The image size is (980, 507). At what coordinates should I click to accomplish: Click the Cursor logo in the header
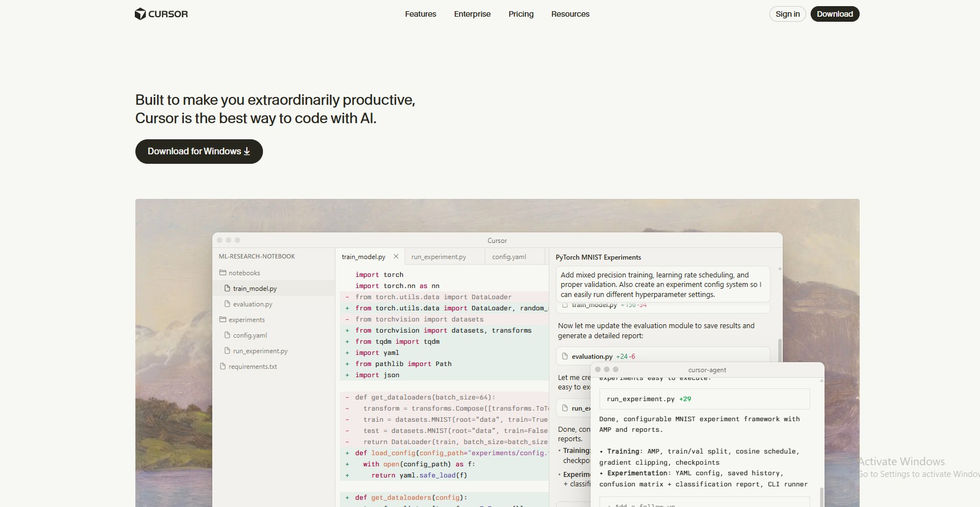[x=161, y=14]
